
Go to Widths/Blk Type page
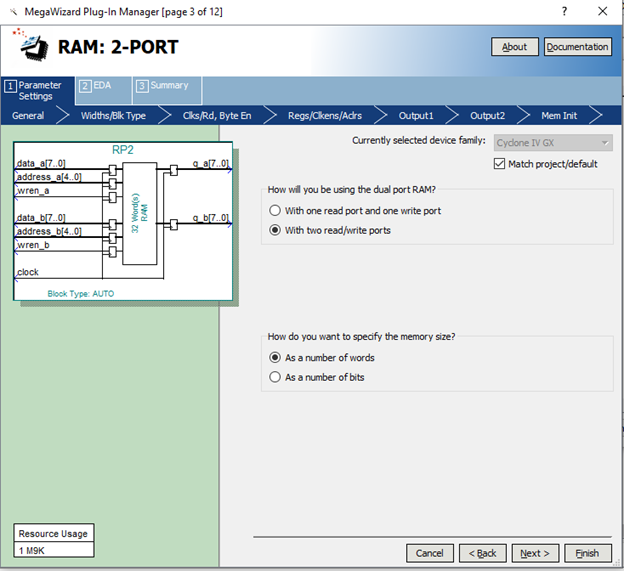tap(113, 116)
